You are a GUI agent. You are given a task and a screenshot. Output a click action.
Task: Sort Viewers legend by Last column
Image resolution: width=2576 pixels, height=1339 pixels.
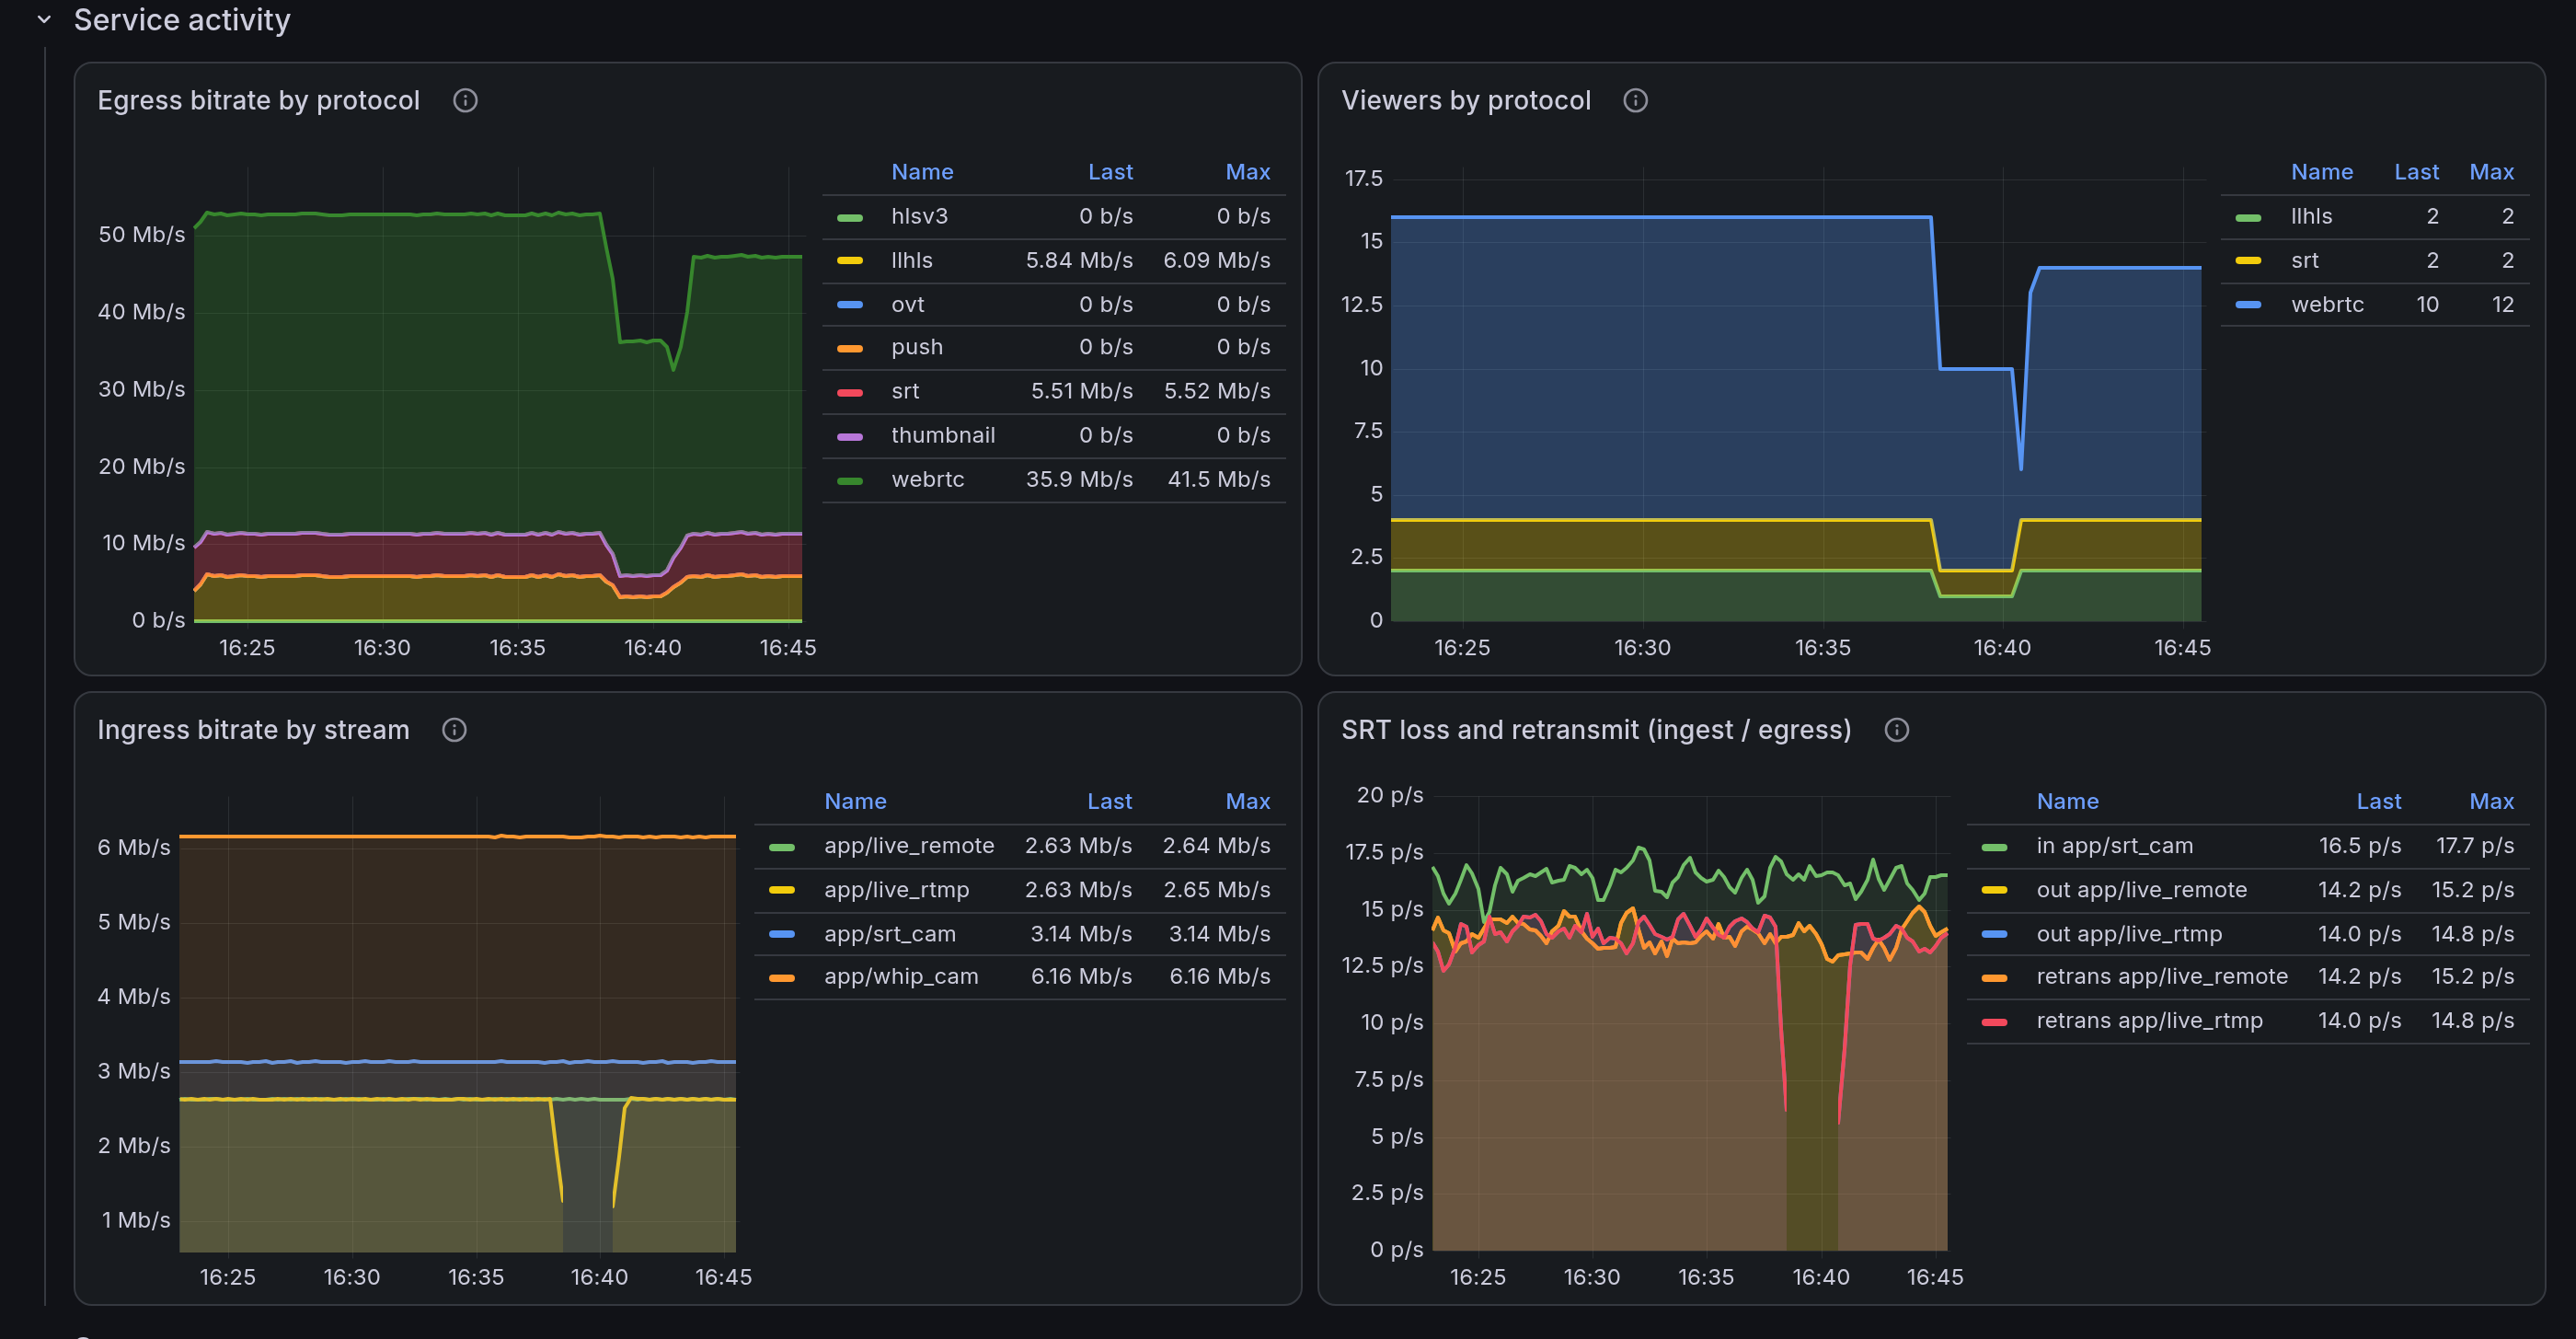(2416, 172)
